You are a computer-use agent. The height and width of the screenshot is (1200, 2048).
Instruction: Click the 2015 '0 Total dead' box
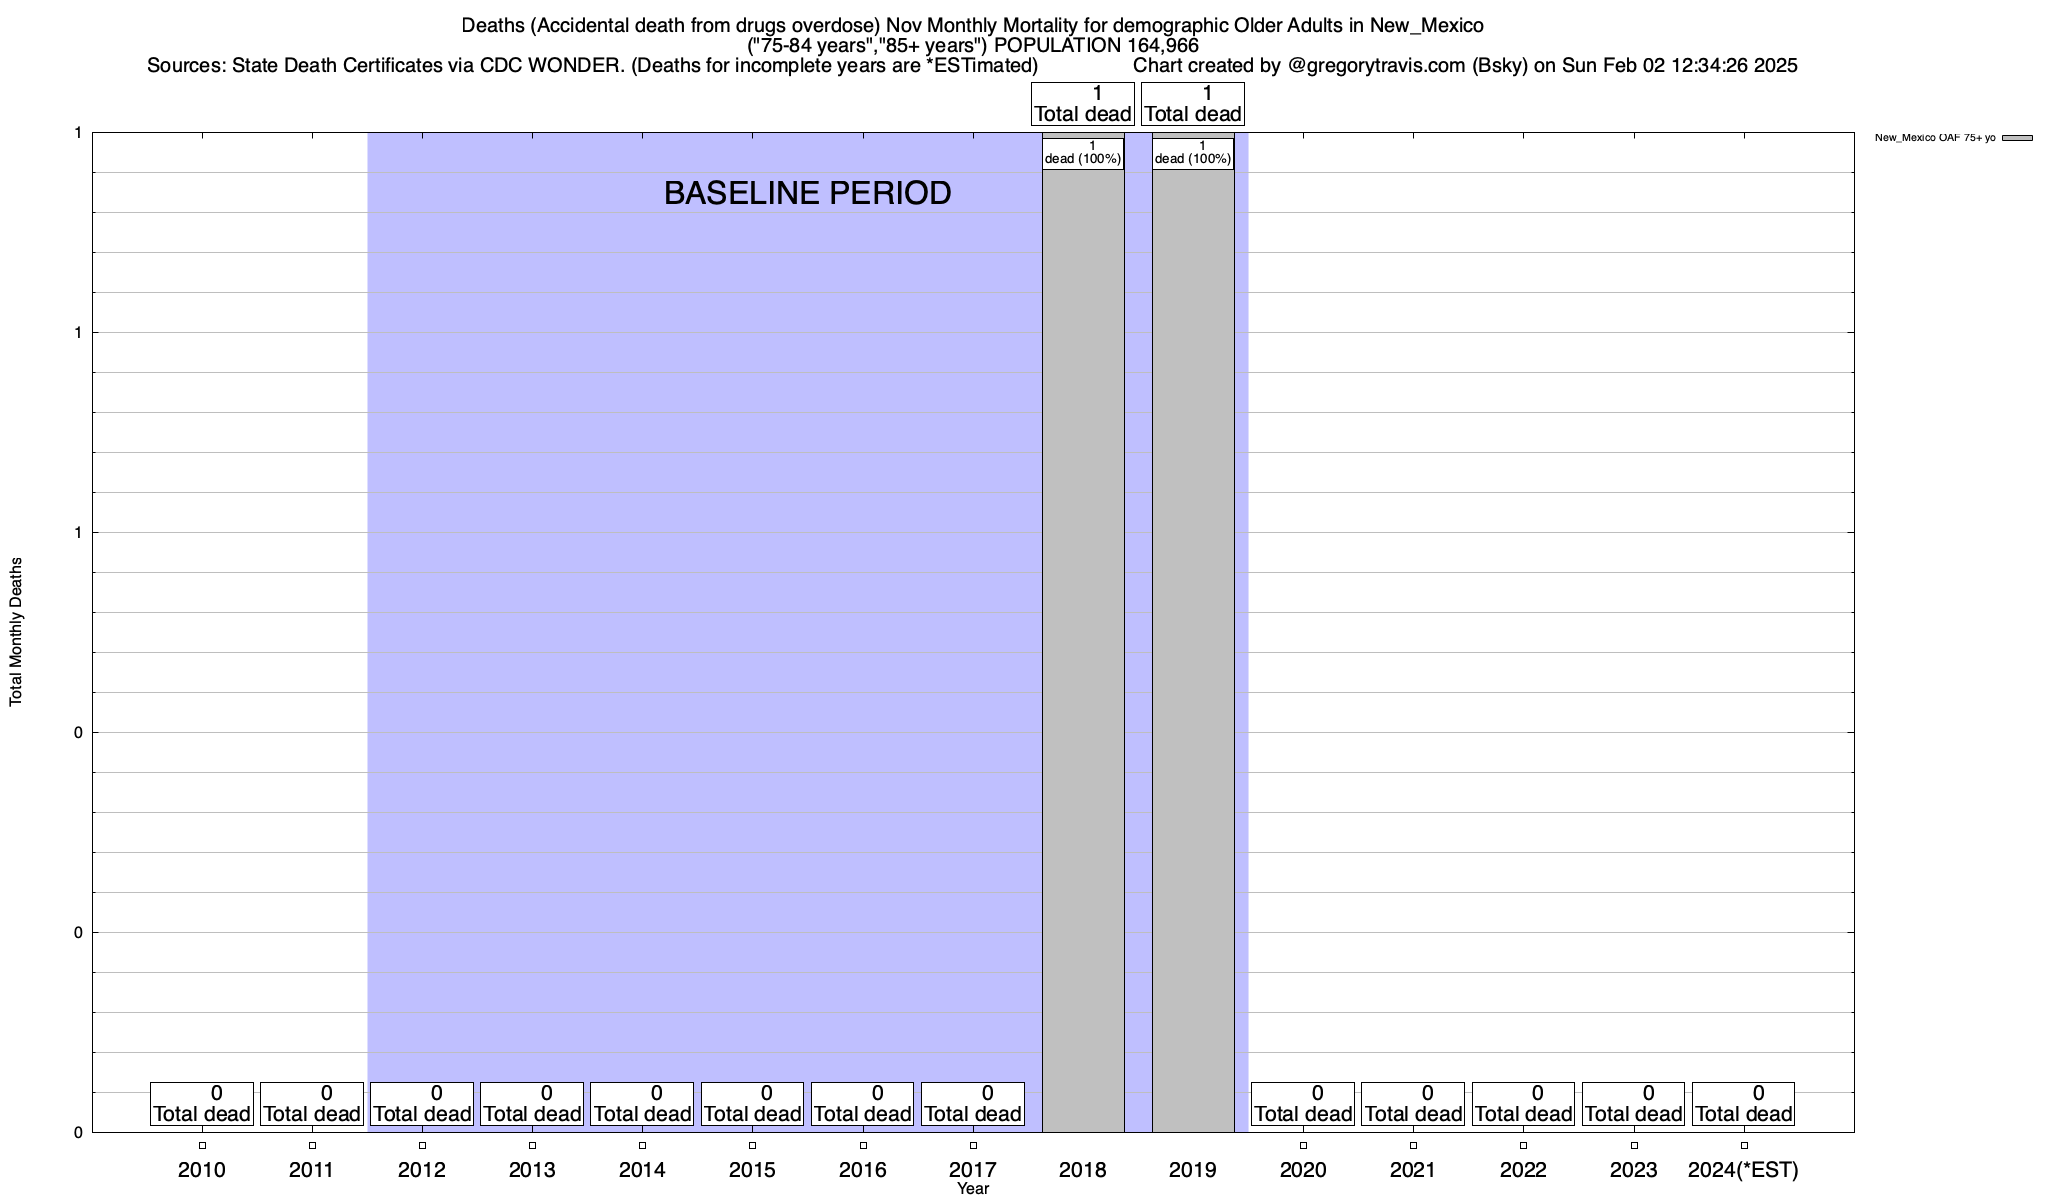click(752, 1104)
